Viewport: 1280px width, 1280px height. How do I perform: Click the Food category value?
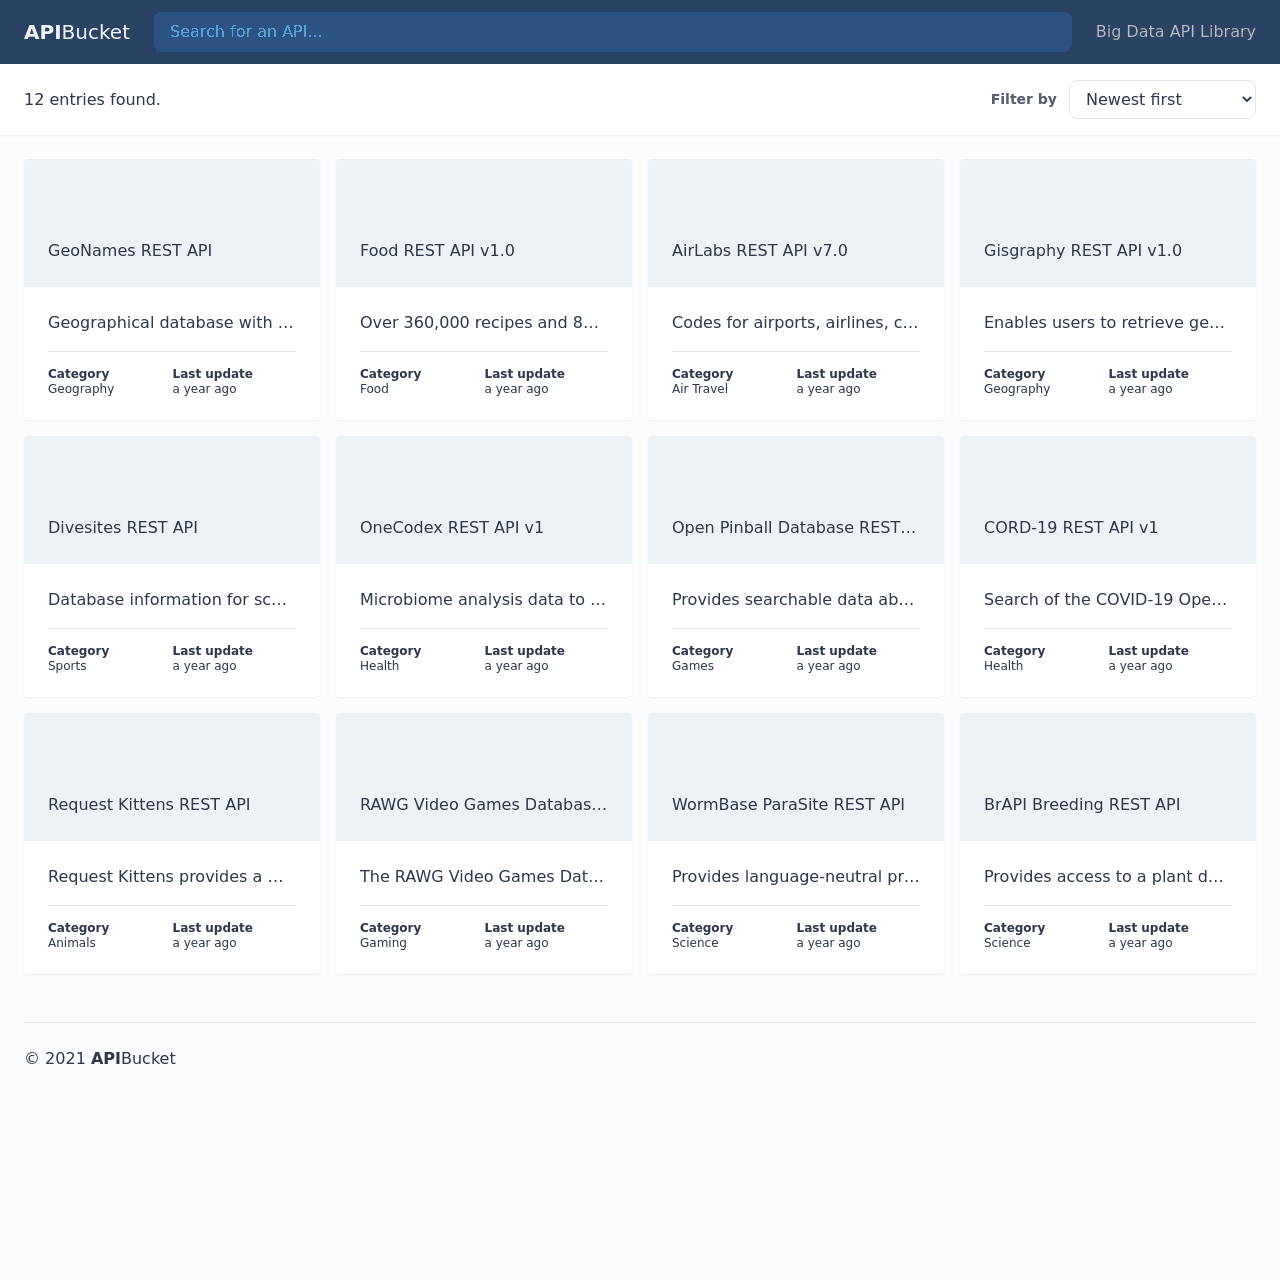click(374, 389)
